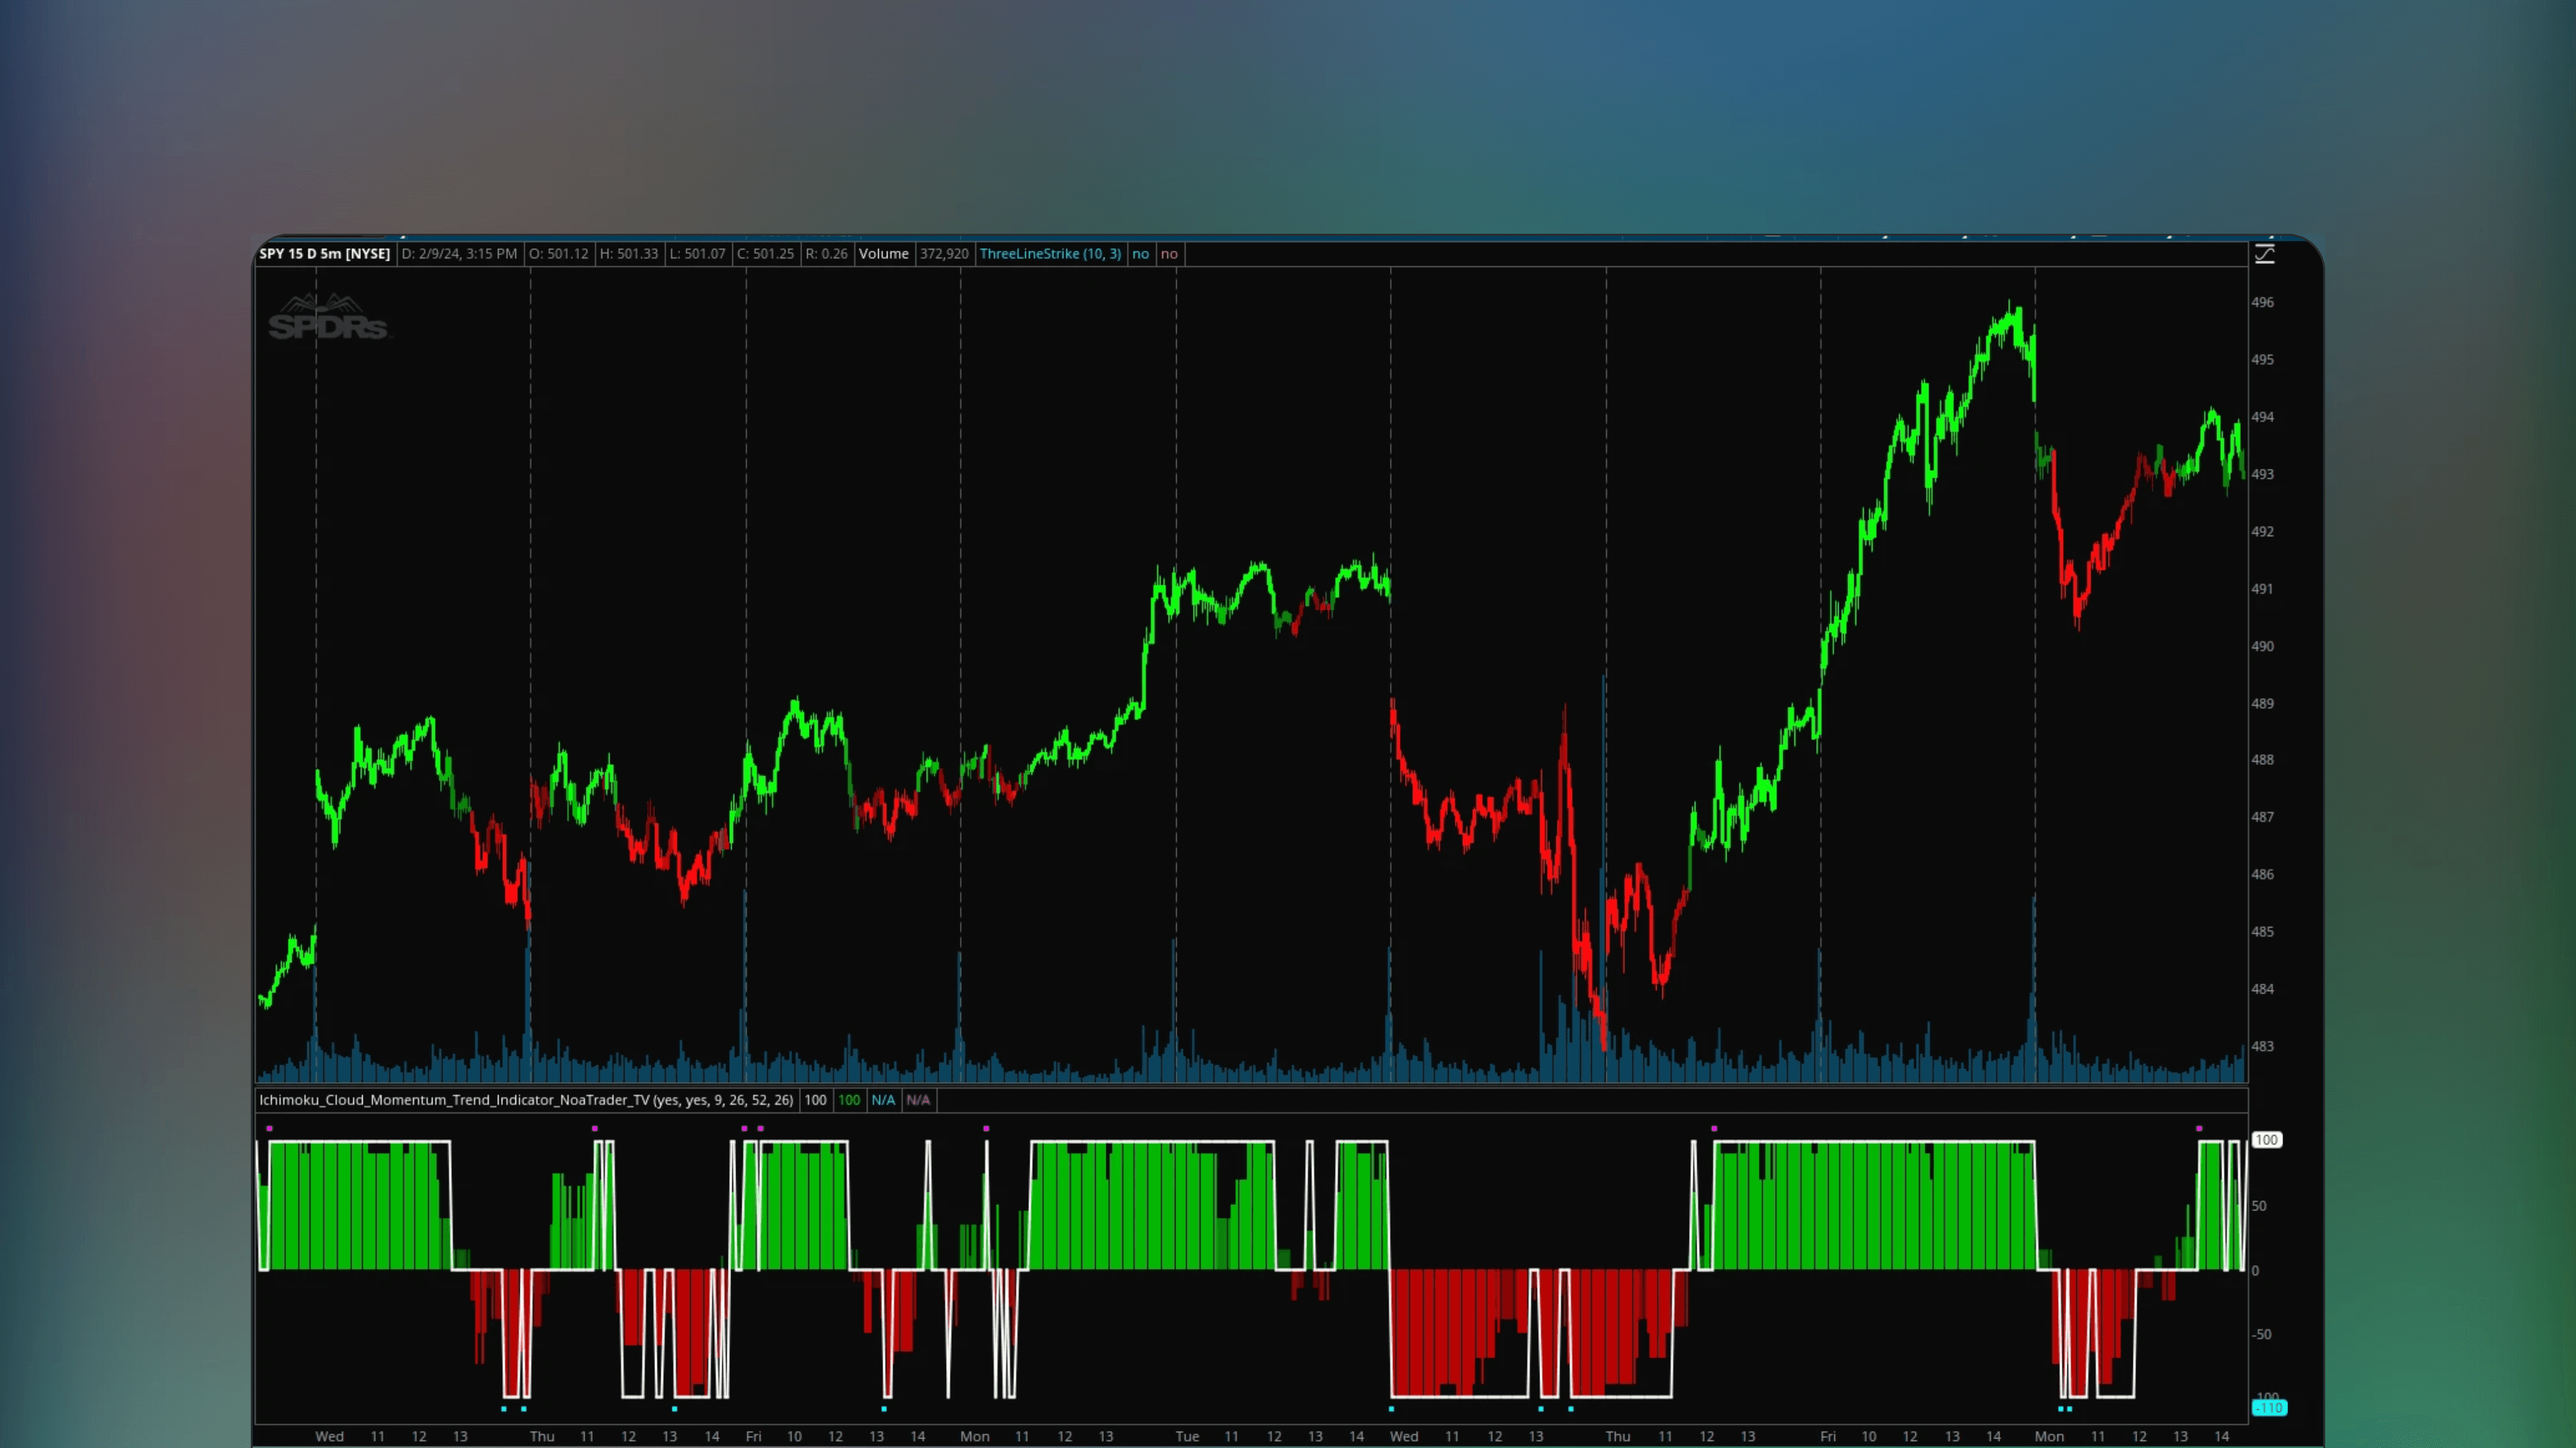Click the green 100 value in the Ichimoku readout

(x=849, y=1100)
